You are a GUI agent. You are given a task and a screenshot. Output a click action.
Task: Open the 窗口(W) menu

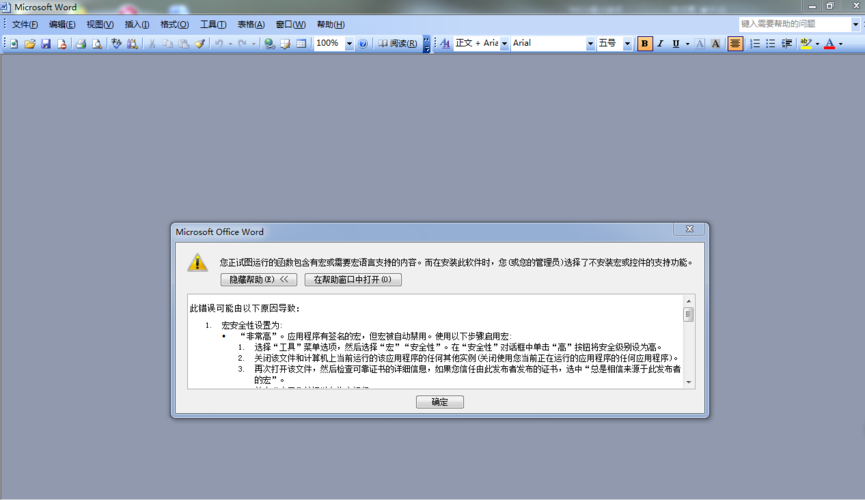tap(291, 24)
